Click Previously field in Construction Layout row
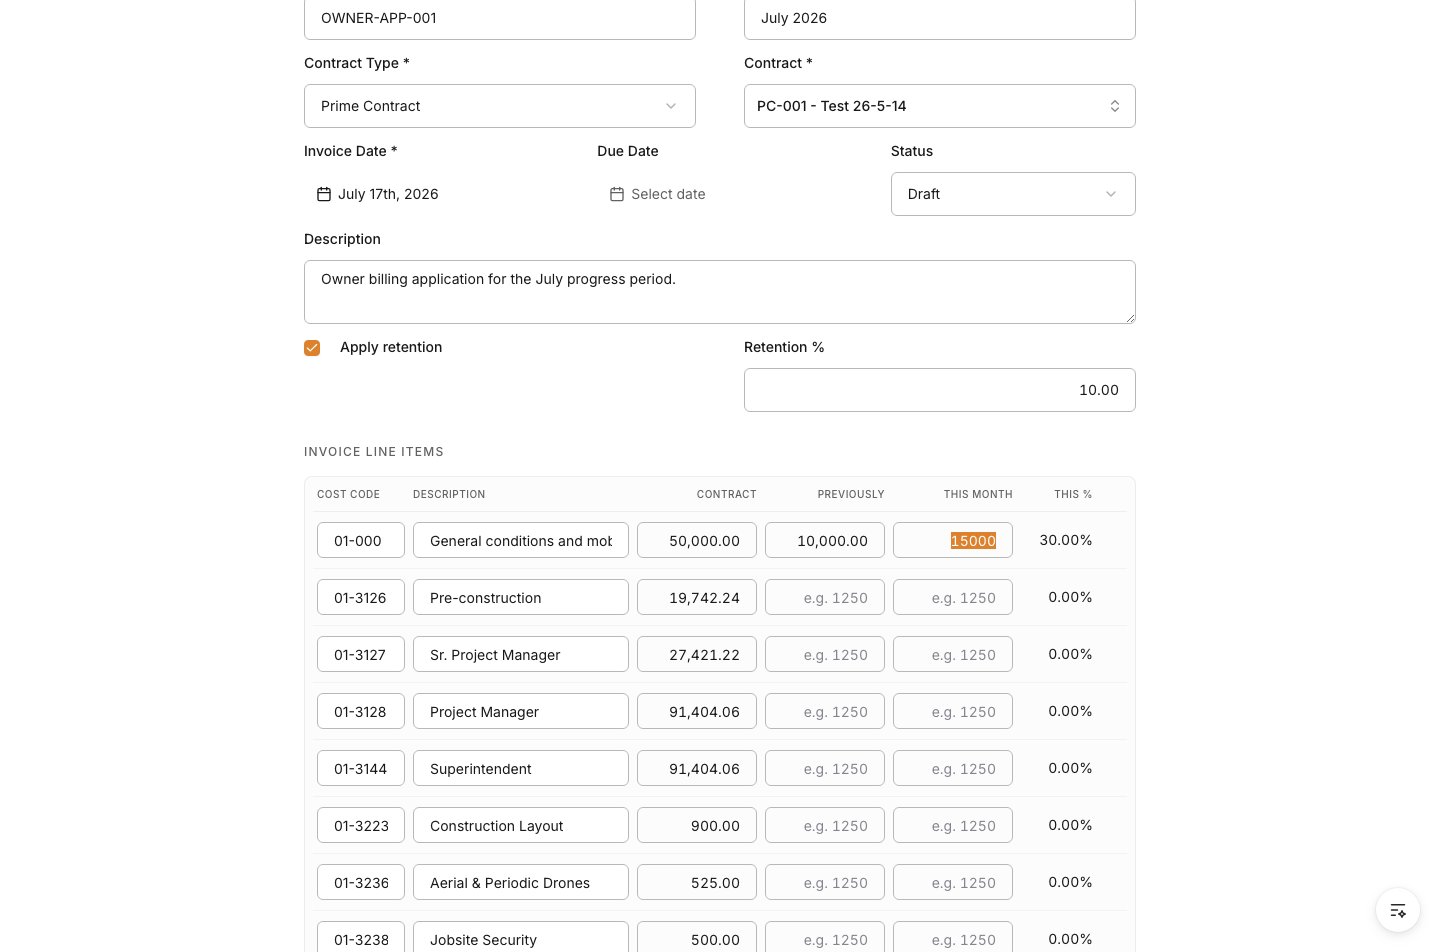 [825, 825]
